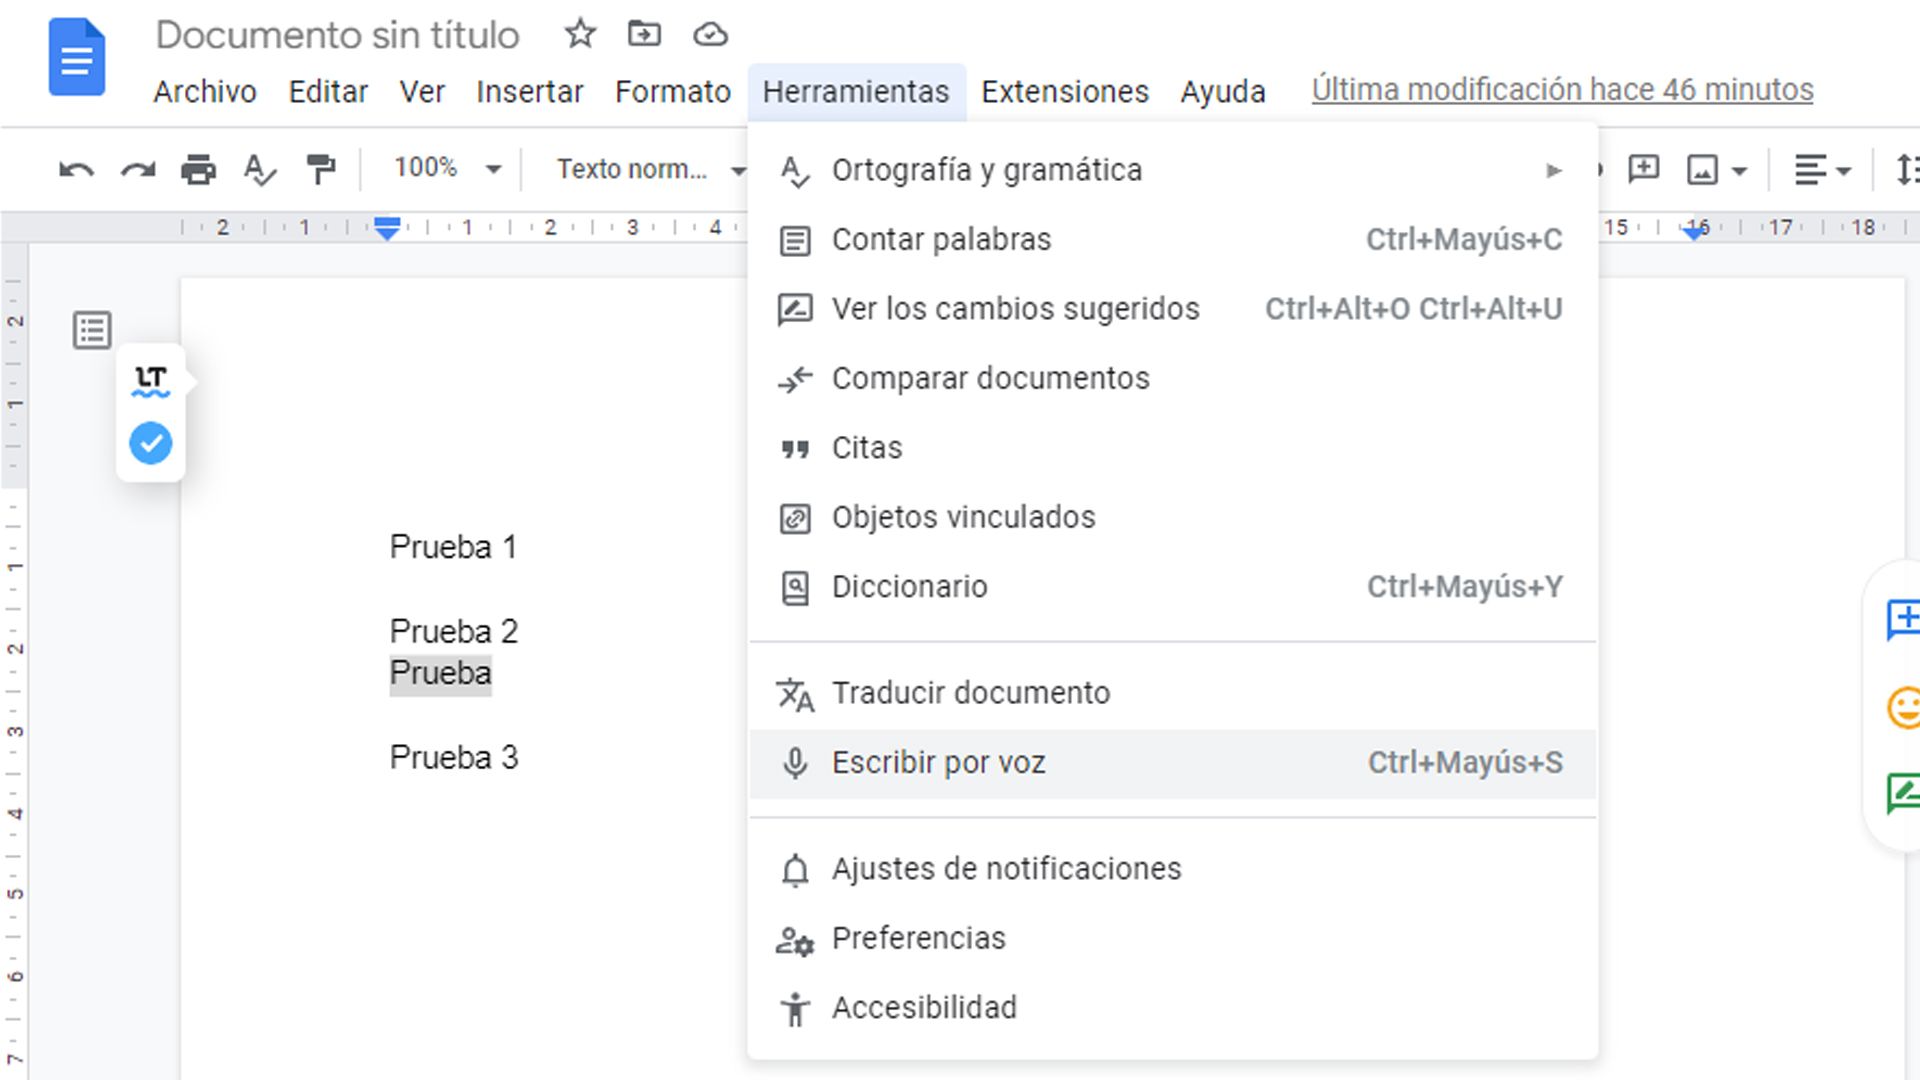Open the Extensiones menu
This screenshot has height=1080, width=1920.
[1064, 91]
